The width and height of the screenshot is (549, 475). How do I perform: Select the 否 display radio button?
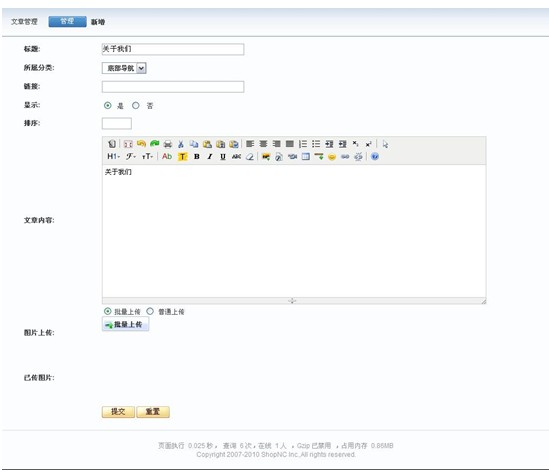pos(135,105)
